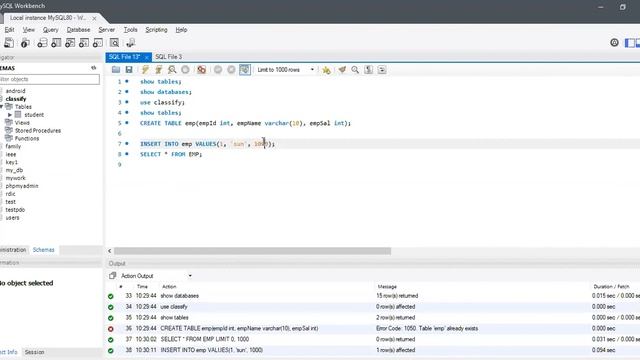Execute statement under cursor (lightning with cursor)
This screenshot has height=360, width=640.
[158, 70]
